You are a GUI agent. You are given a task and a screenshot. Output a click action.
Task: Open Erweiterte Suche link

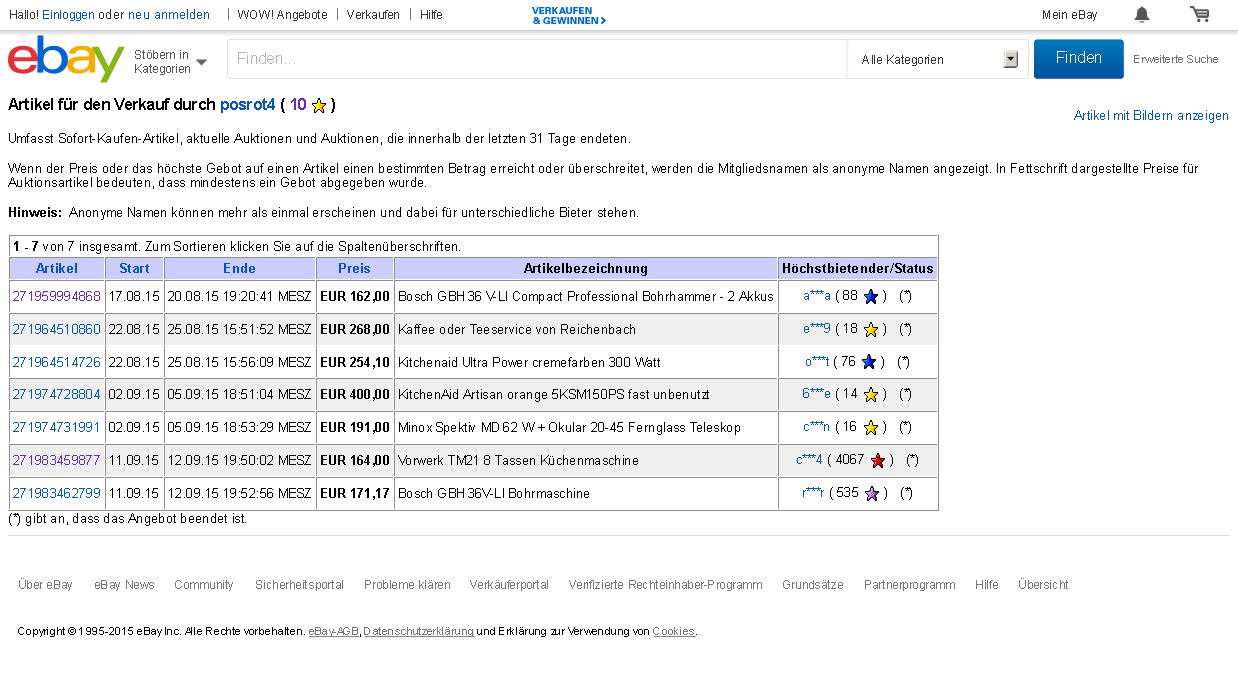1176,59
